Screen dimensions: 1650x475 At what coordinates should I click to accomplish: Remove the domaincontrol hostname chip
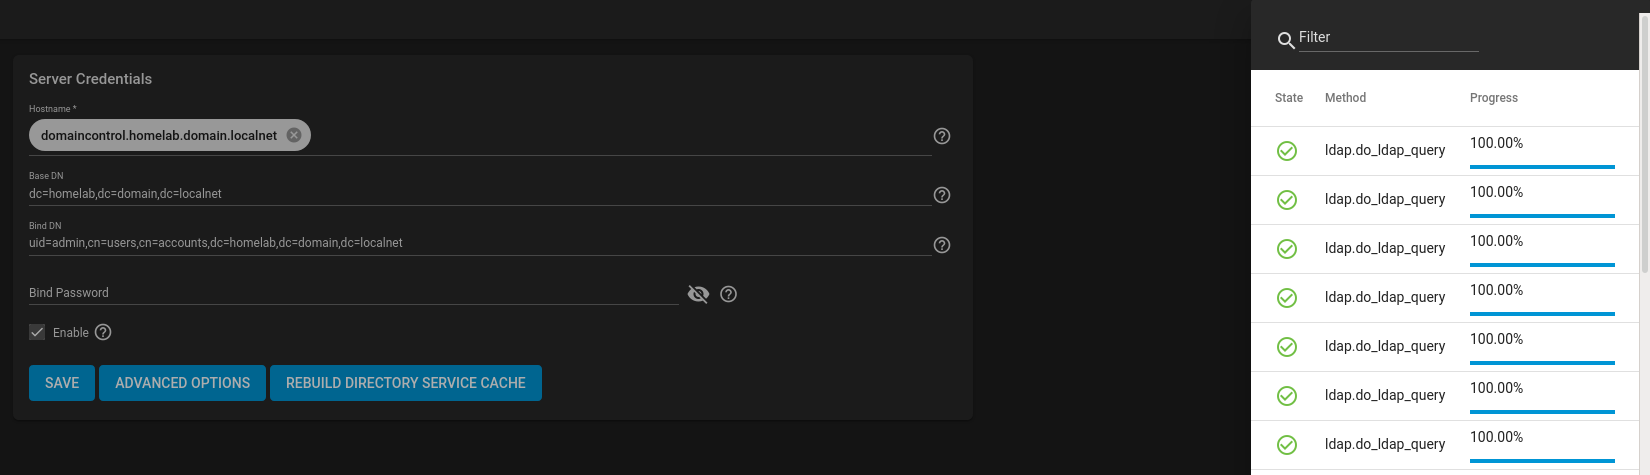[x=294, y=135]
